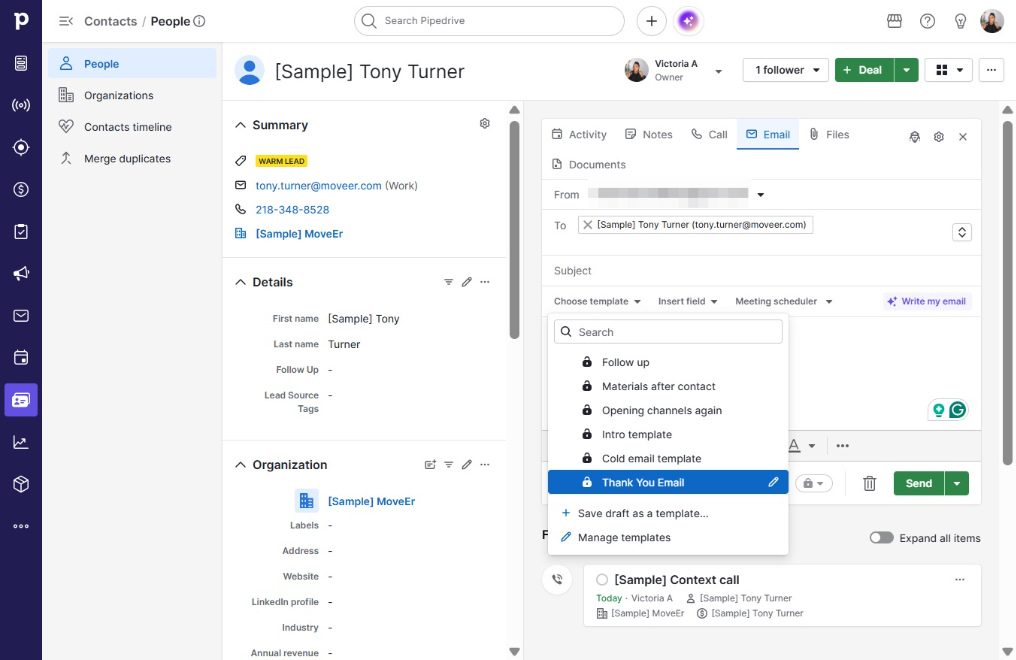Toggle Expand all items switch
Image resolution: width=1016 pixels, height=660 pixels.
click(x=881, y=538)
